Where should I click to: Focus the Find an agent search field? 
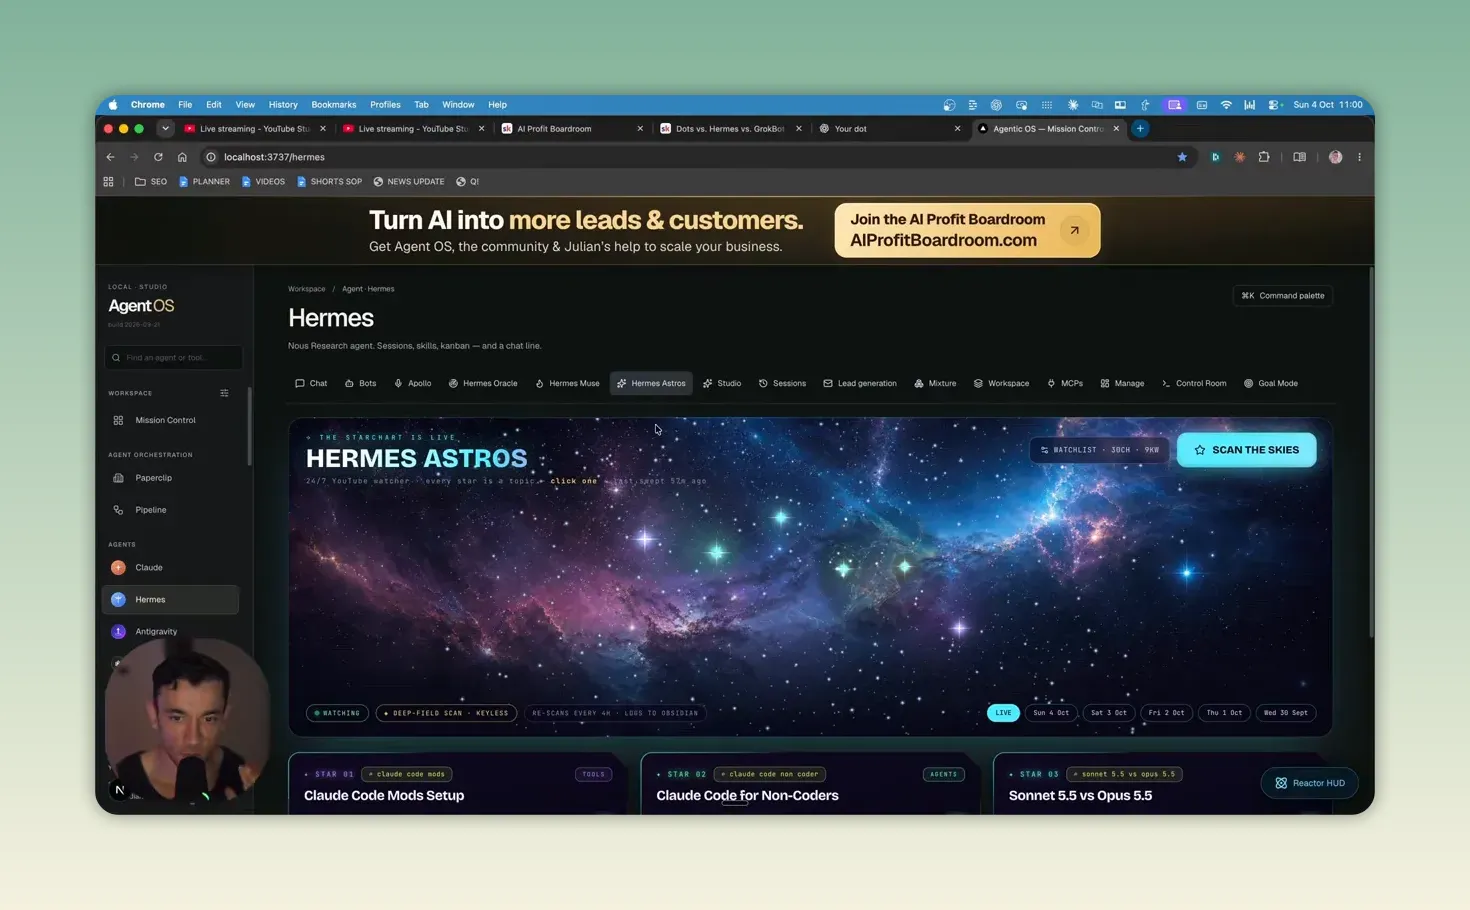[x=173, y=357]
